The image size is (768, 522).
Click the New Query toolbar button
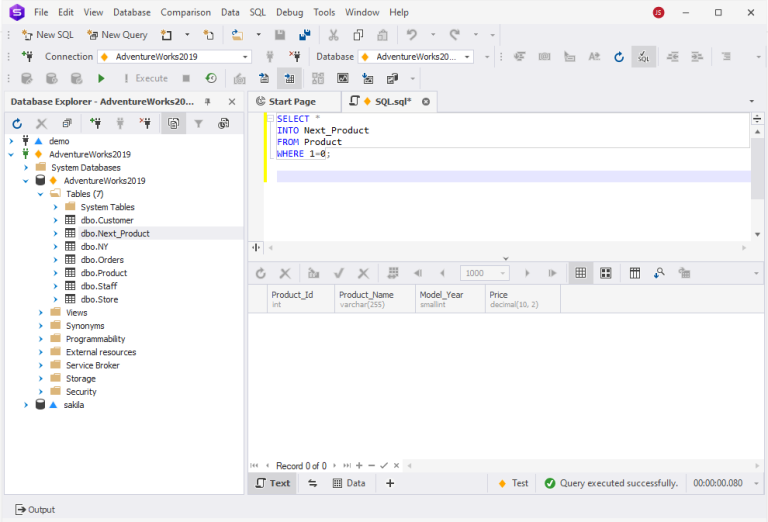(x=117, y=35)
